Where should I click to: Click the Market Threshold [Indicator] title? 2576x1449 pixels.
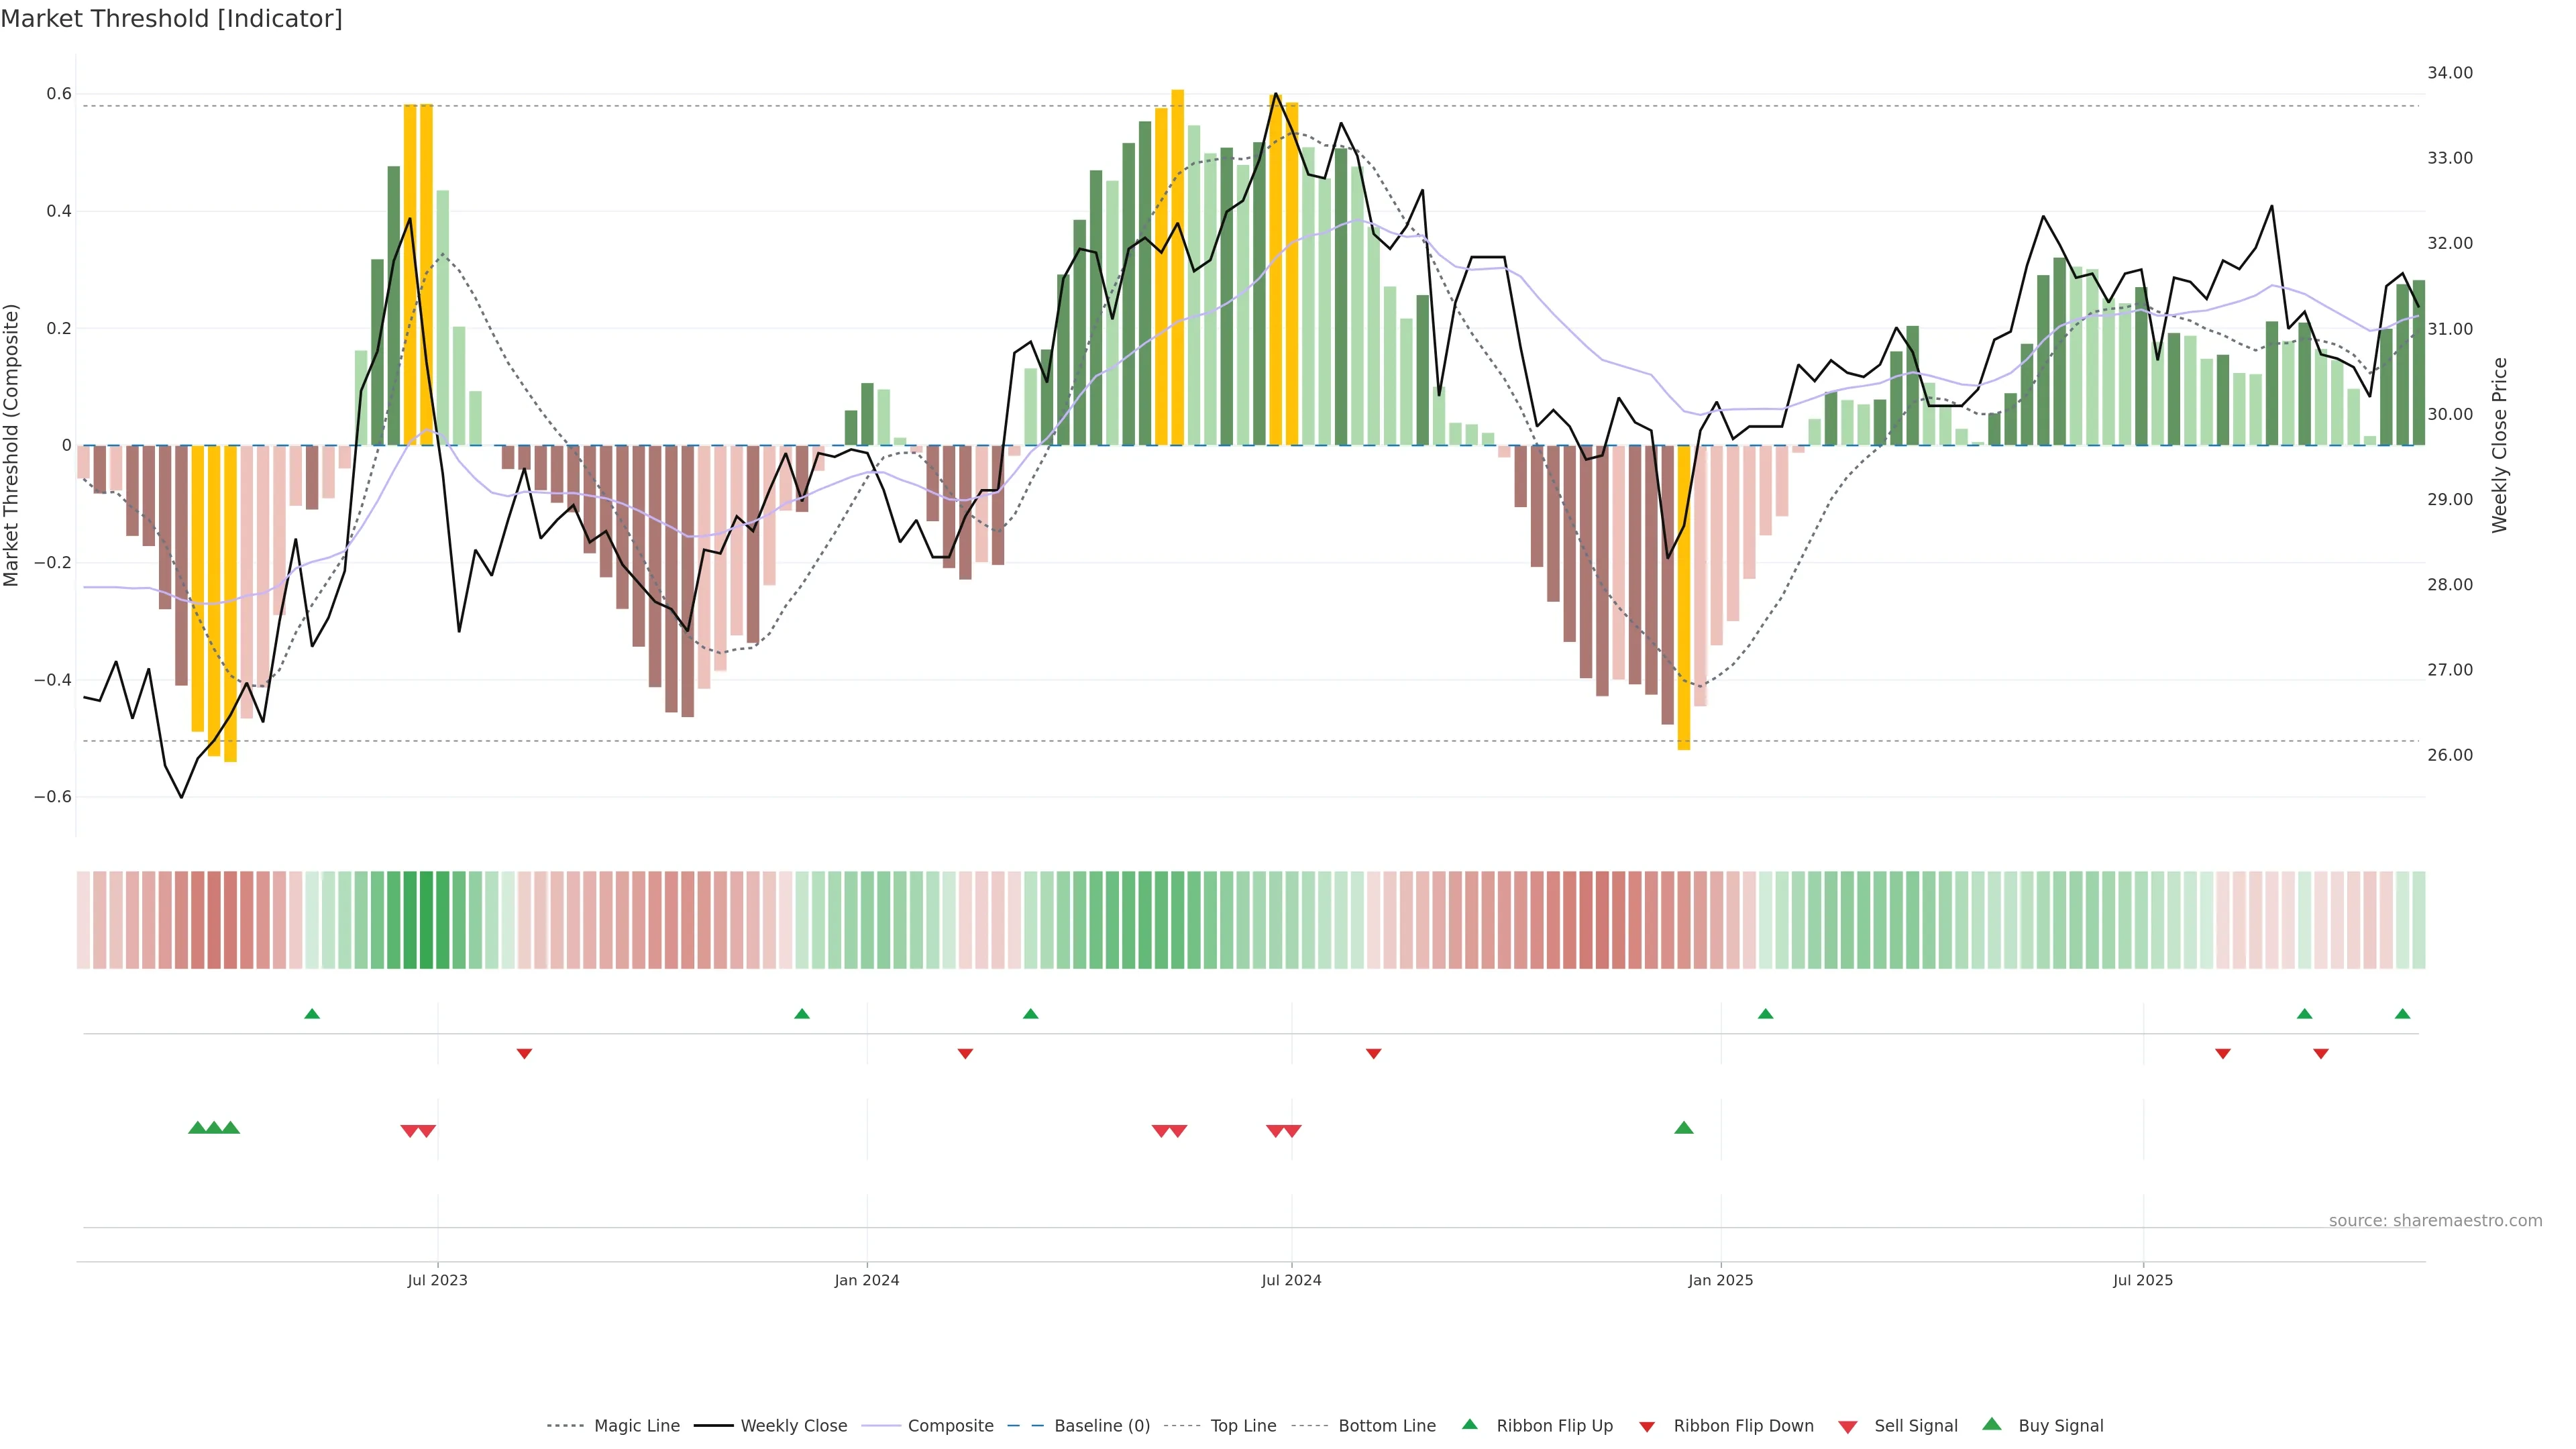pos(172,19)
